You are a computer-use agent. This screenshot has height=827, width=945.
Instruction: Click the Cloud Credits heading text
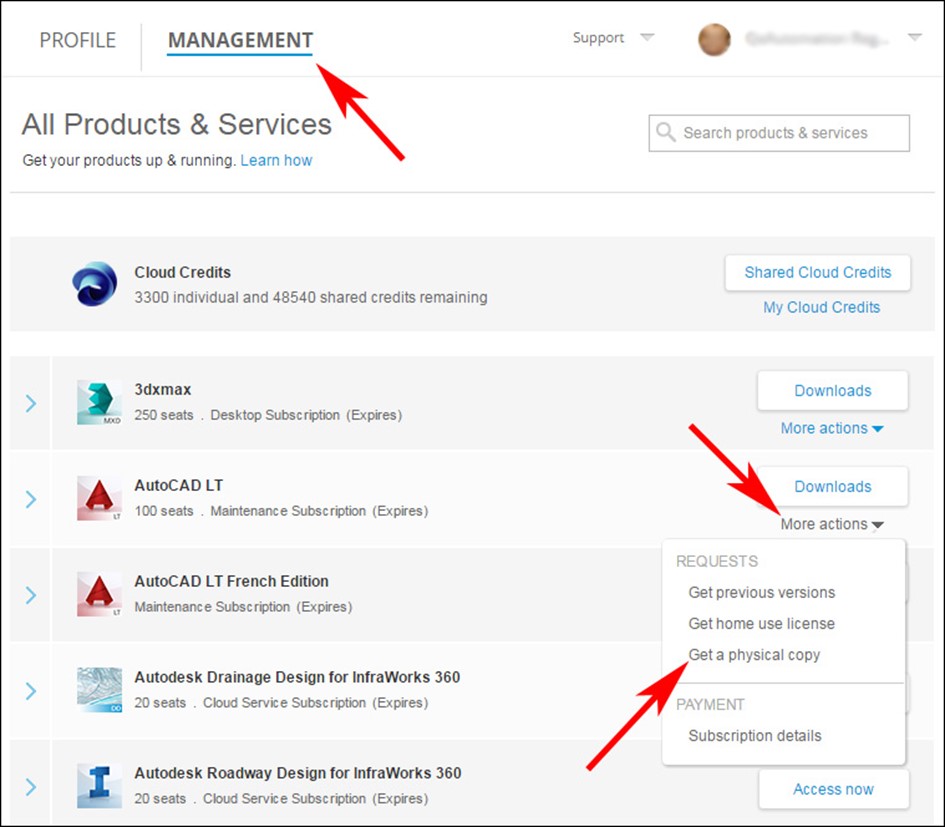[x=183, y=272]
